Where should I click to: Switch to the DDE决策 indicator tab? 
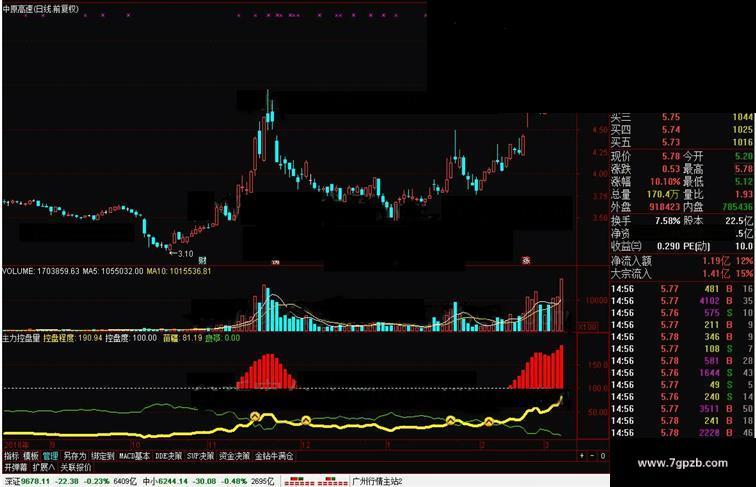[x=169, y=456]
